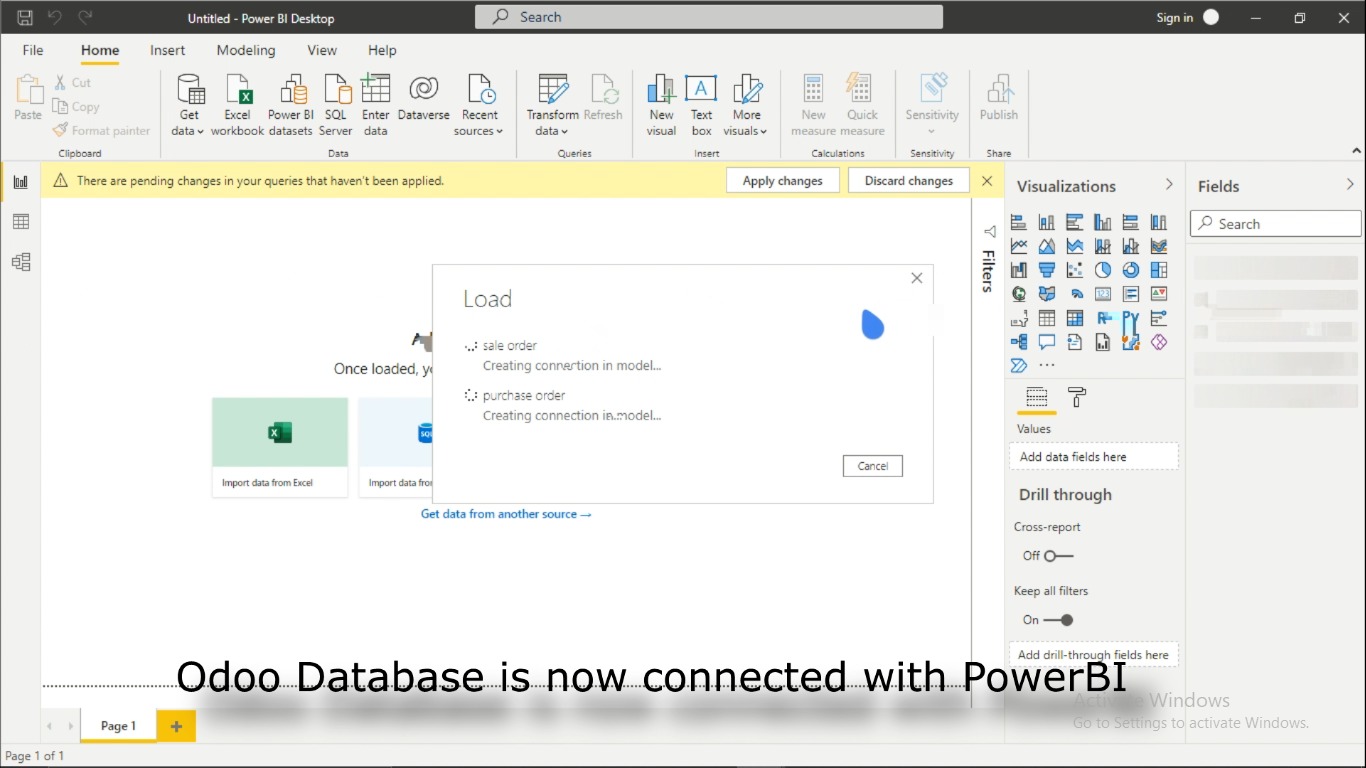The width and height of the screenshot is (1366, 768).
Task: Switch to Data view in left sidebar
Action: tap(21, 222)
